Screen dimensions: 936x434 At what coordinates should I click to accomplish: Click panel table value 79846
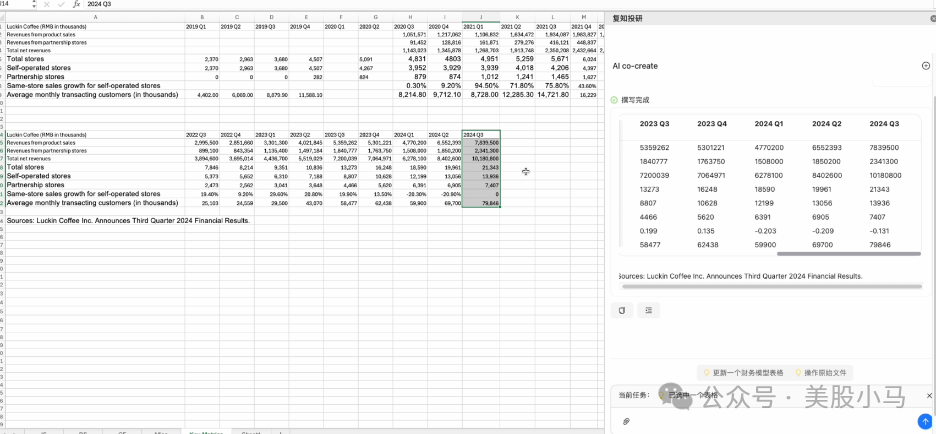tap(880, 245)
